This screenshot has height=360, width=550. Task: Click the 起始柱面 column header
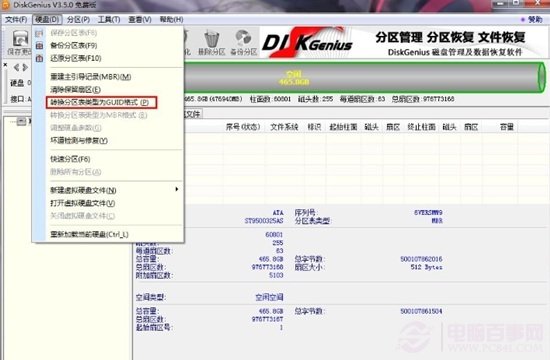tap(343, 127)
